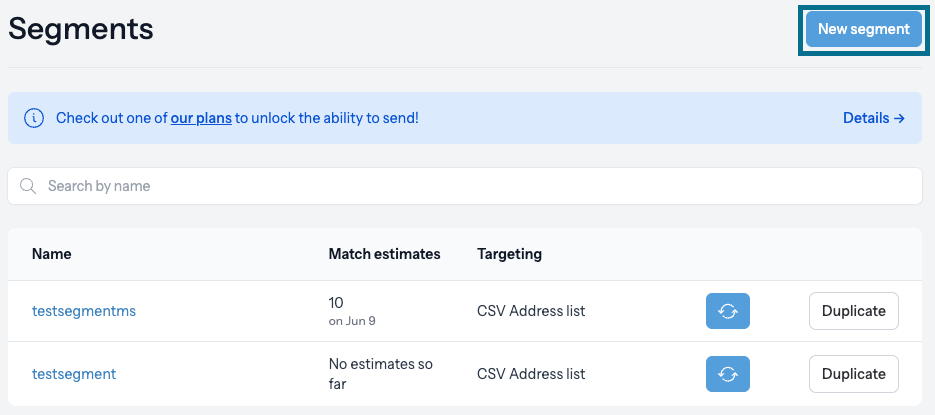Open the our plans link
Screen dimensions: 935x415
pyautogui.click(x=201, y=118)
